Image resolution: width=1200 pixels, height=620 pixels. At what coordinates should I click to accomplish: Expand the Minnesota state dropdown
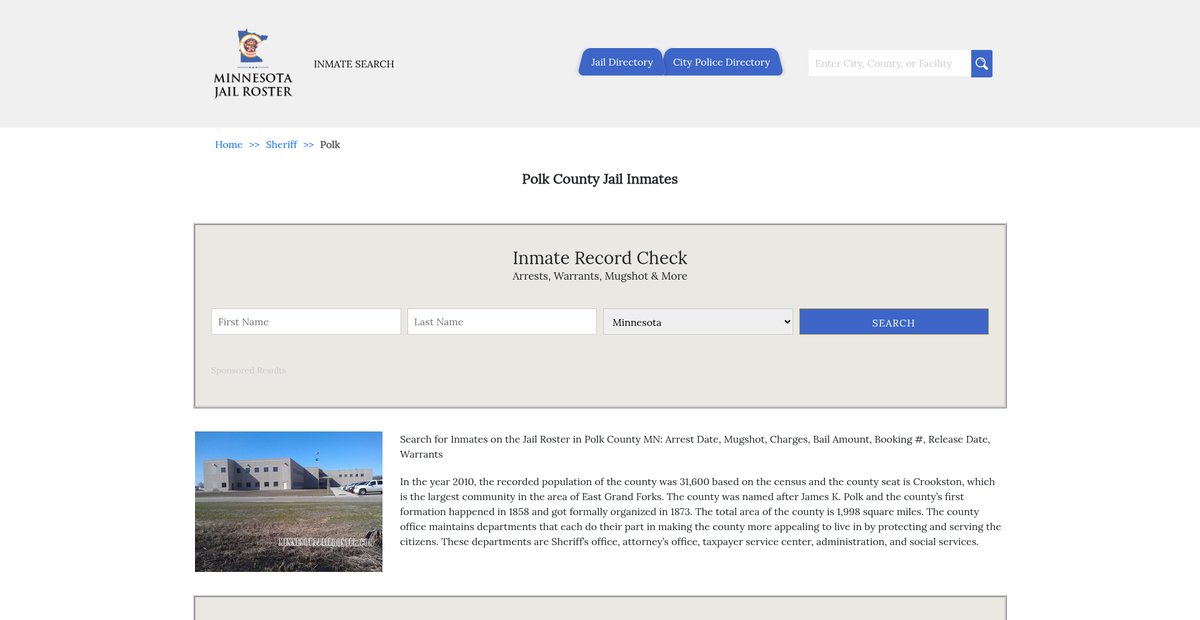click(x=698, y=322)
